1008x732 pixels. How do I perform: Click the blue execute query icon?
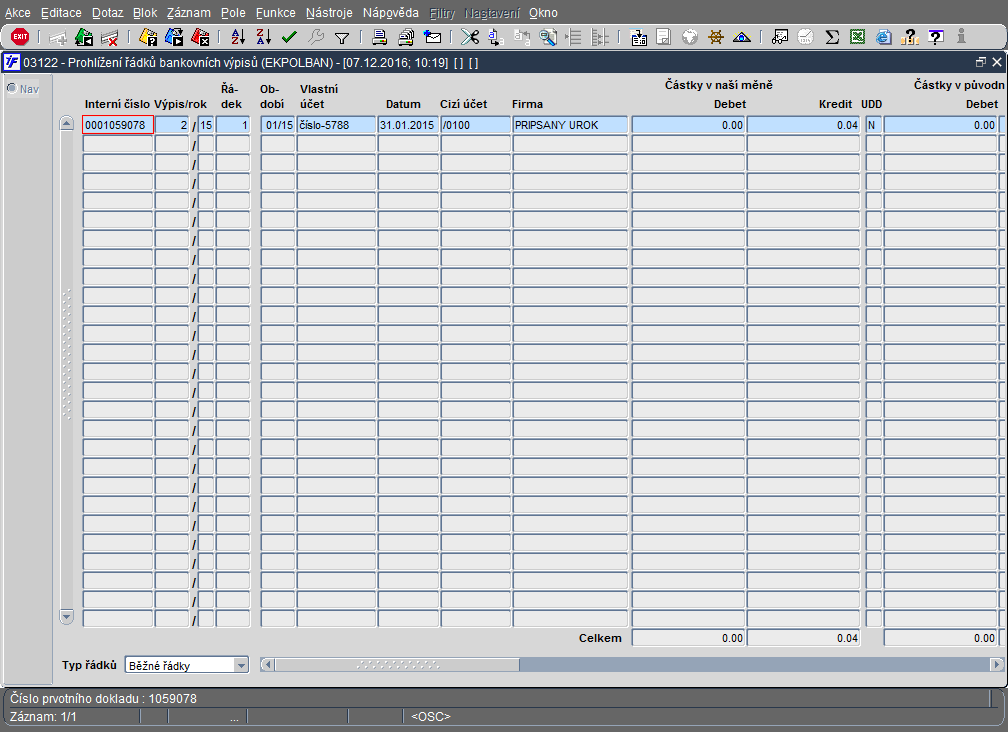174,37
